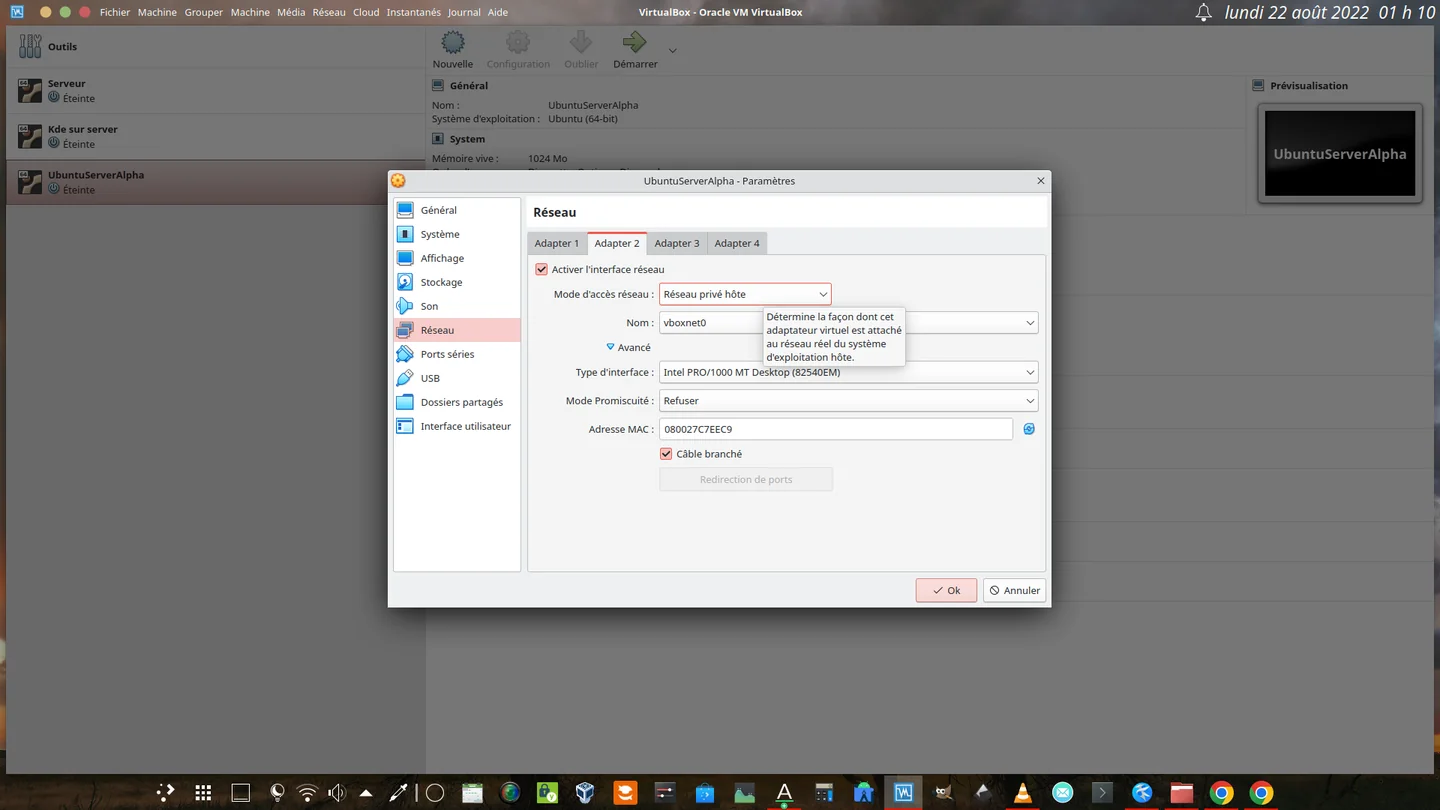Image resolution: width=1440 pixels, height=810 pixels.
Task: Open the USB settings category
Action: pyautogui.click(x=457, y=378)
